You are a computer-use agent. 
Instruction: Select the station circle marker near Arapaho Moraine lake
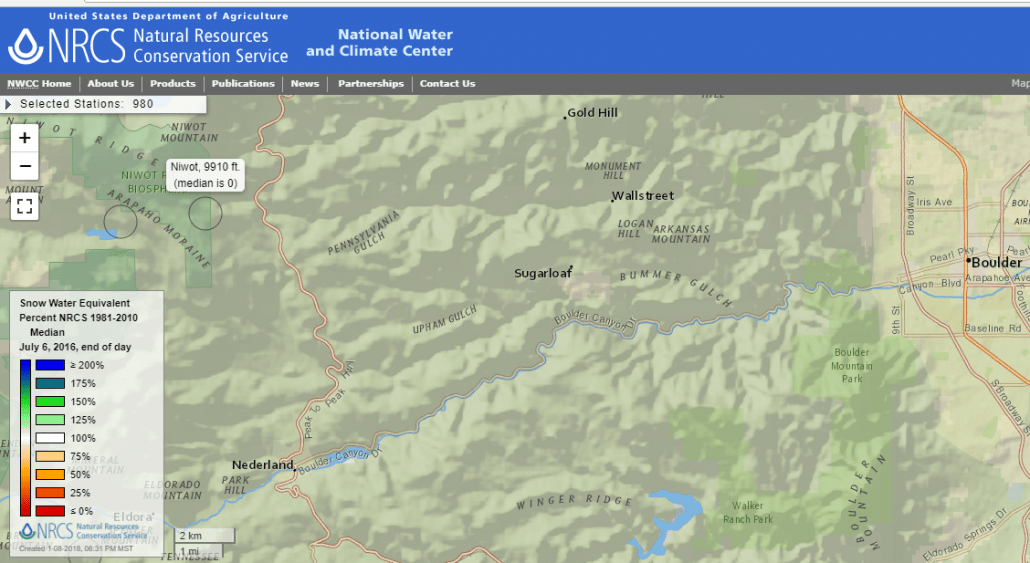pos(120,221)
